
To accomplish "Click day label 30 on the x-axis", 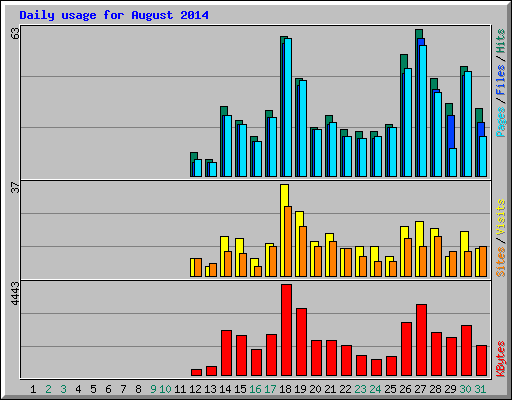I will pos(465,389).
